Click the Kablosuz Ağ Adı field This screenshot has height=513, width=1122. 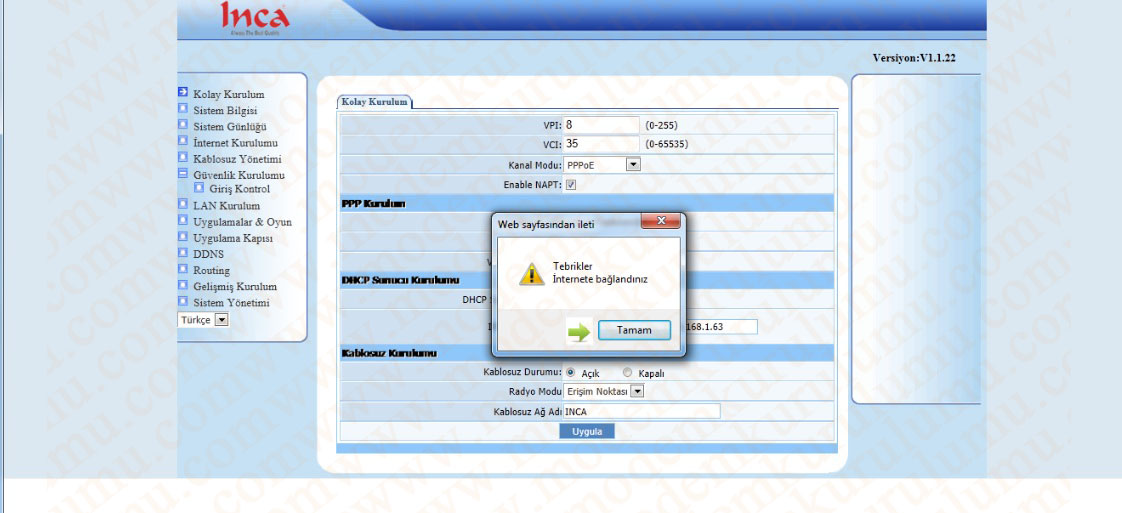click(x=641, y=411)
